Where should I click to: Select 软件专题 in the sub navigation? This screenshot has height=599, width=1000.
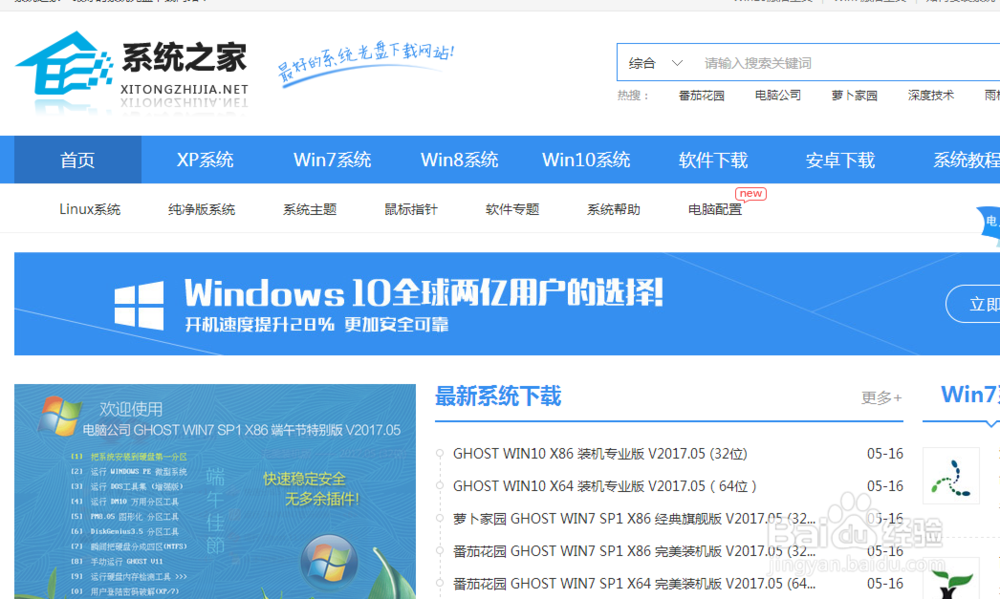pyautogui.click(x=512, y=209)
